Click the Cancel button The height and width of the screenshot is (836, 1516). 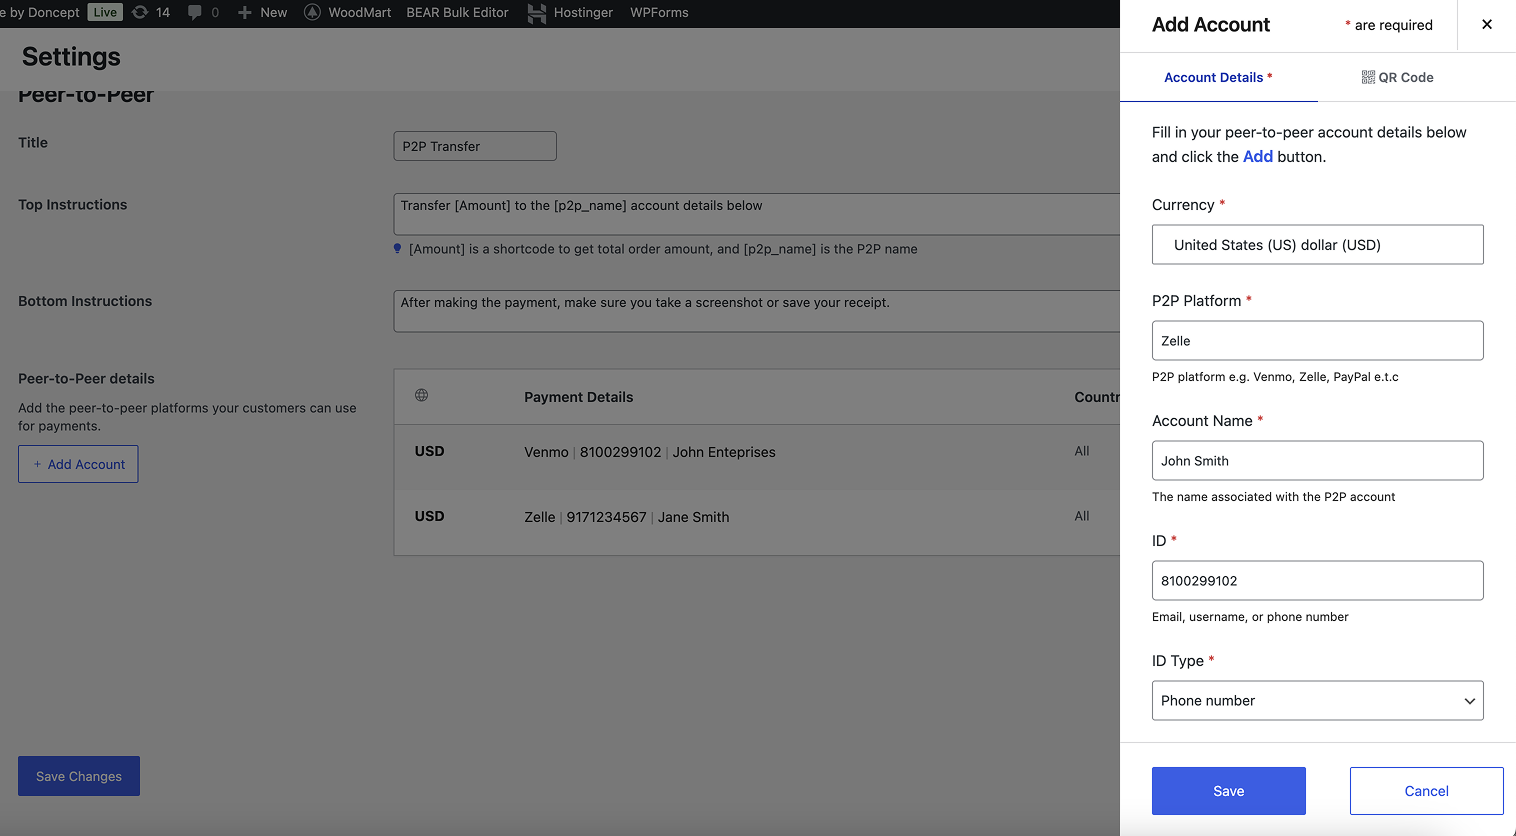point(1426,791)
